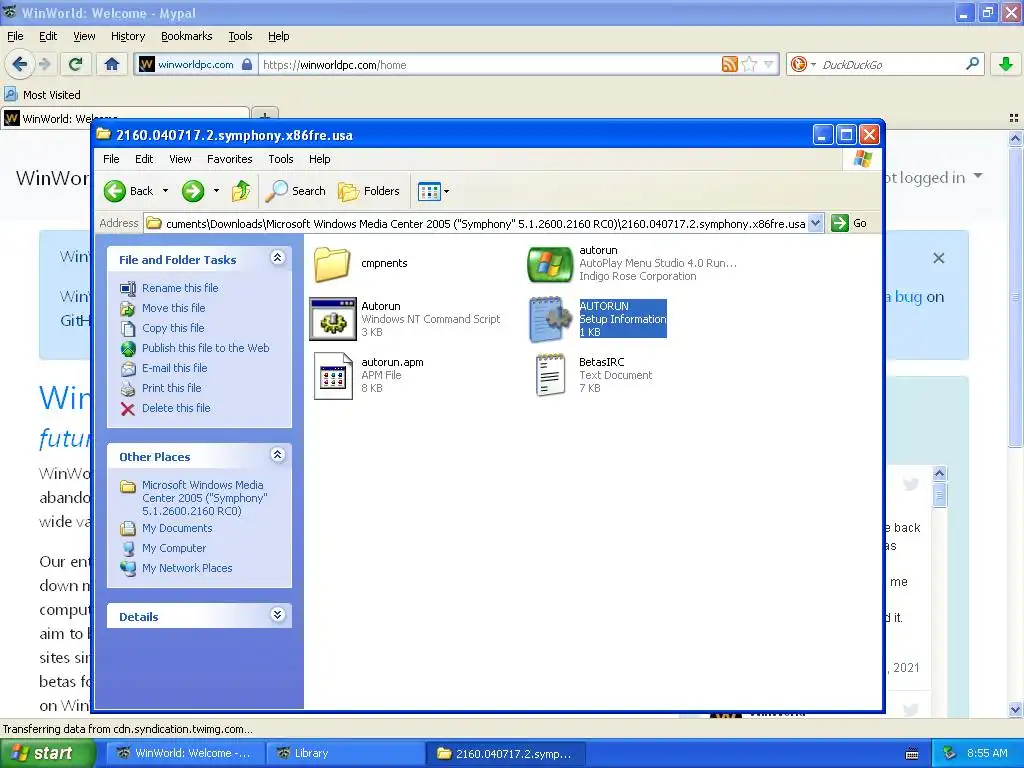Click Mypal browser Home icon
Screen dimensions: 1024x768
(x=112, y=64)
